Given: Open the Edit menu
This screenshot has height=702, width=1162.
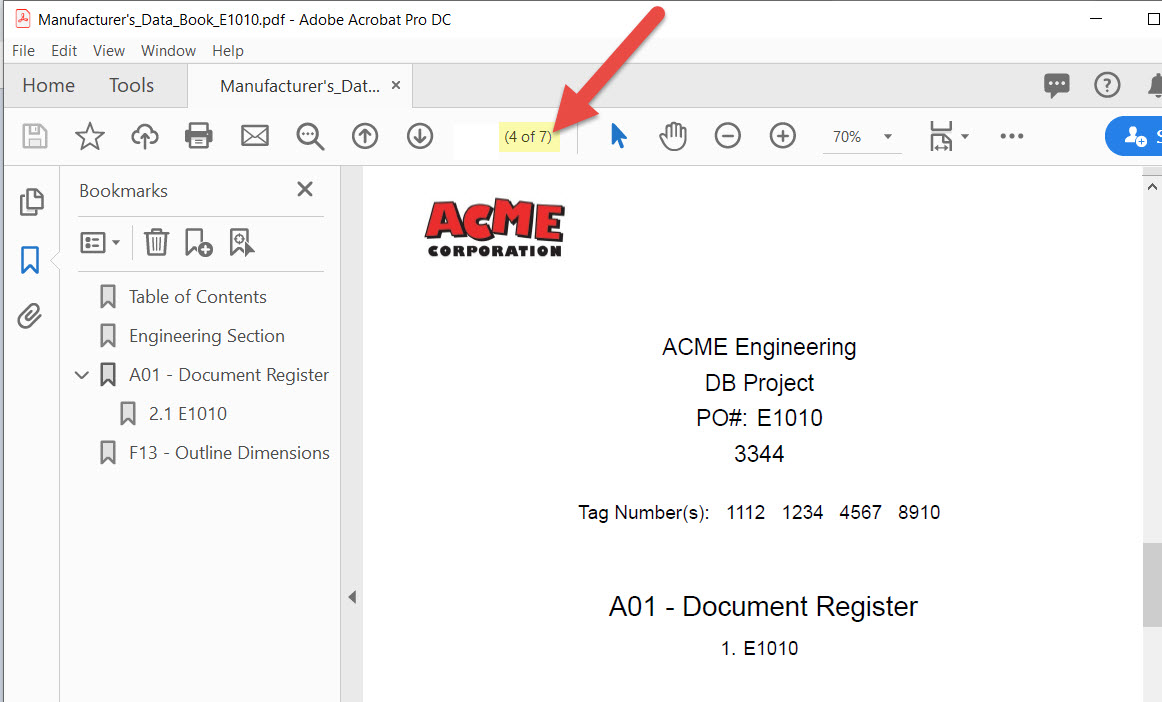Looking at the screenshot, I should 64,50.
